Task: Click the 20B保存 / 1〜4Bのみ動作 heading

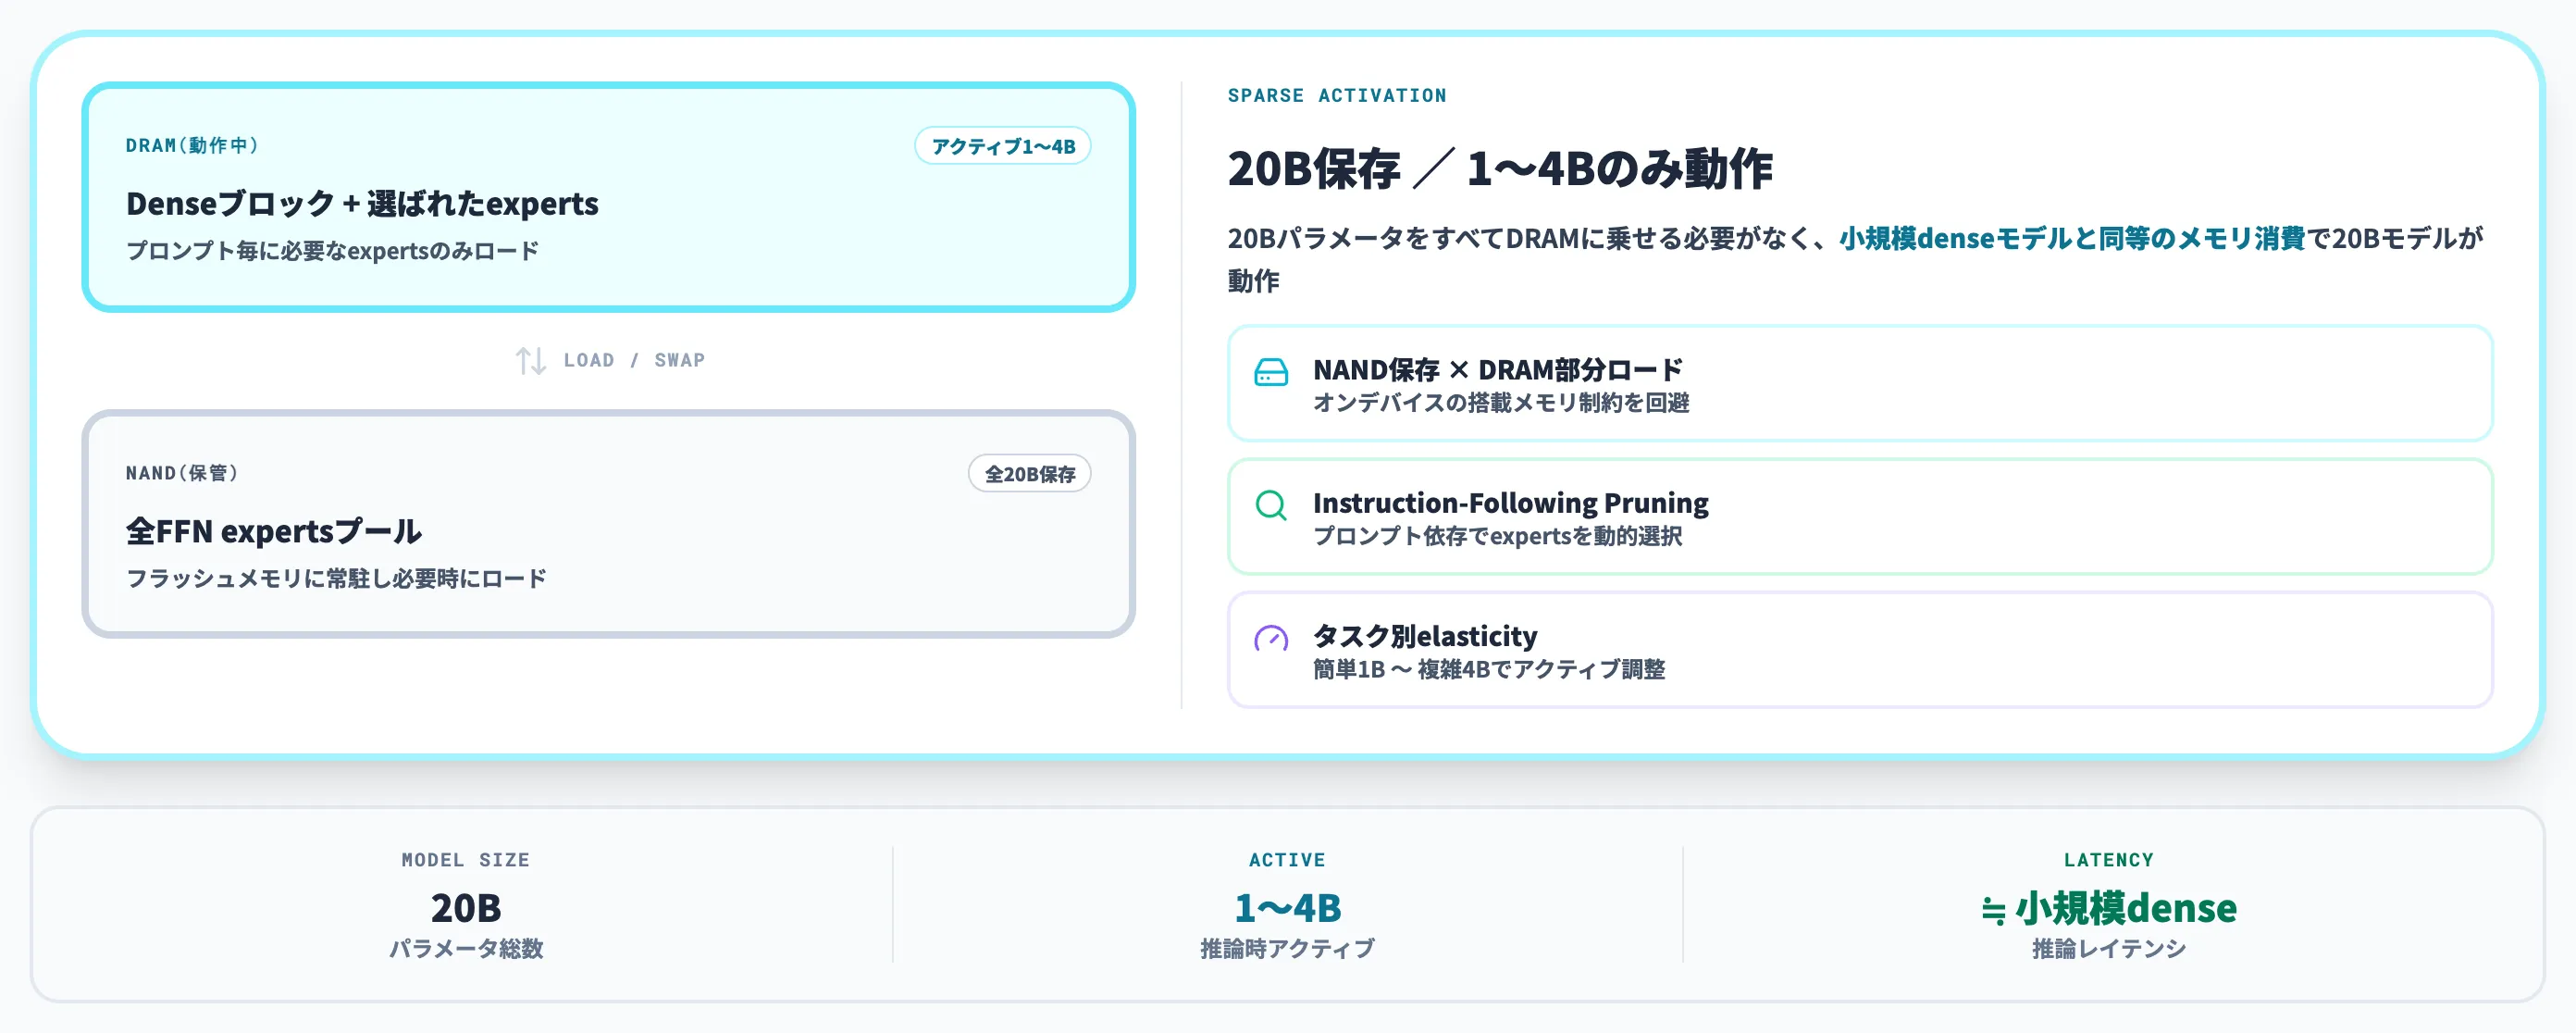Action: coord(1500,168)
